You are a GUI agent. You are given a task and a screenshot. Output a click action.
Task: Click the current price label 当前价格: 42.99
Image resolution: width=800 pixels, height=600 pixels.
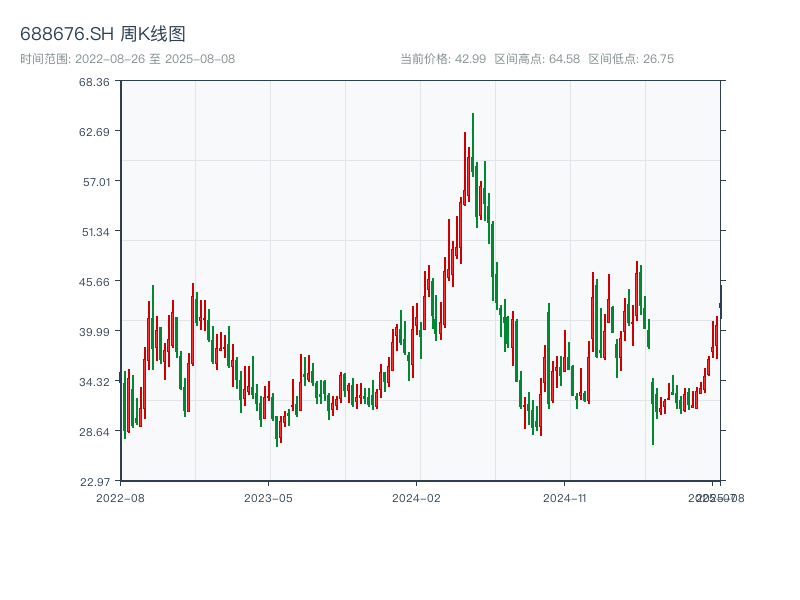(443, 59)
